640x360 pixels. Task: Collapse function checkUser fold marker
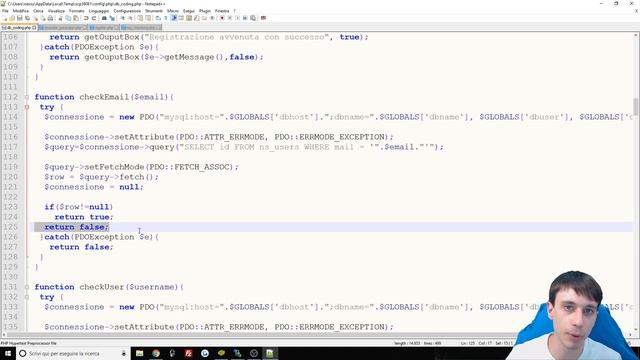[27, 287]
